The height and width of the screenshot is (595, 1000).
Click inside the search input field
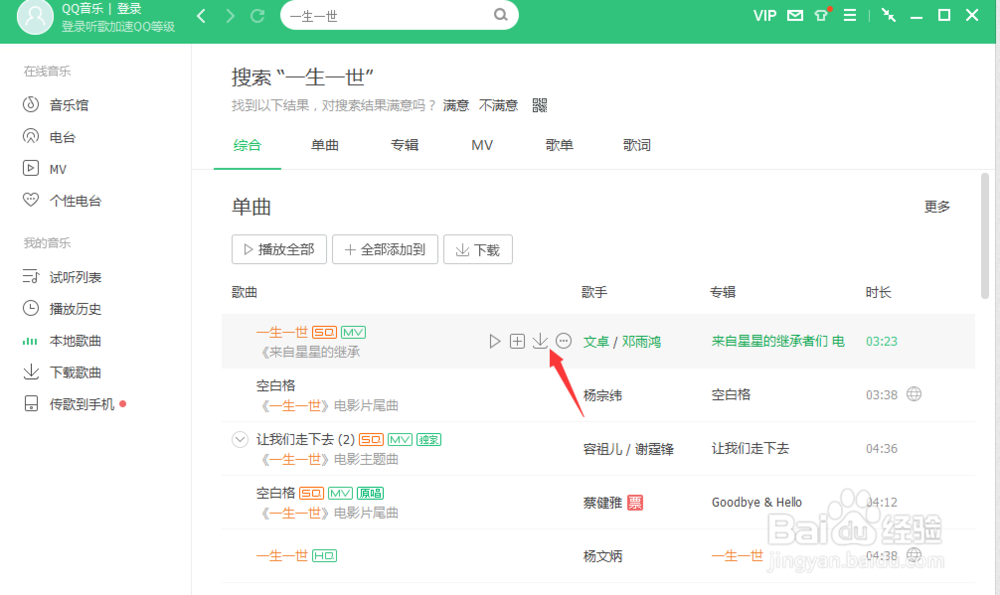390,16
